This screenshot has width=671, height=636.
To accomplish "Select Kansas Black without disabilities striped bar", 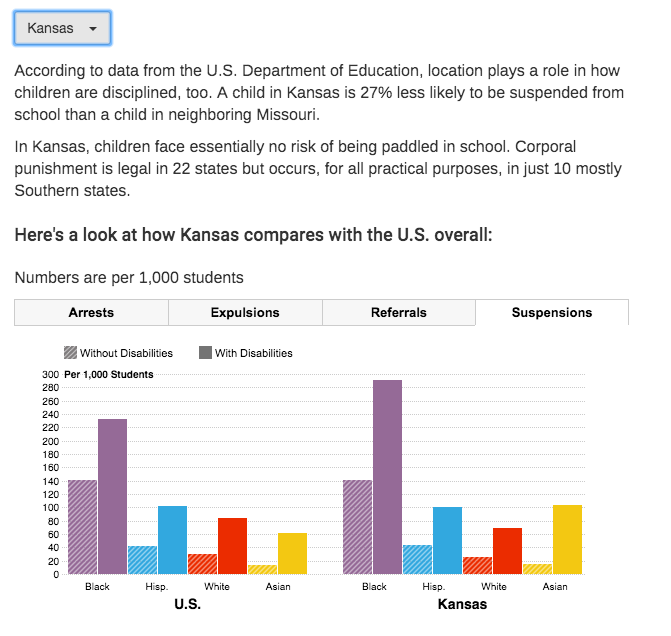I will point(357,527).
